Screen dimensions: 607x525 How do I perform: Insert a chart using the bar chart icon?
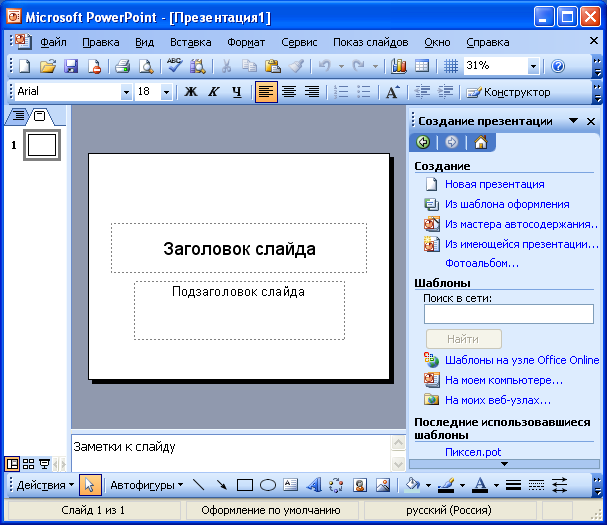click(x=399, y=66)
